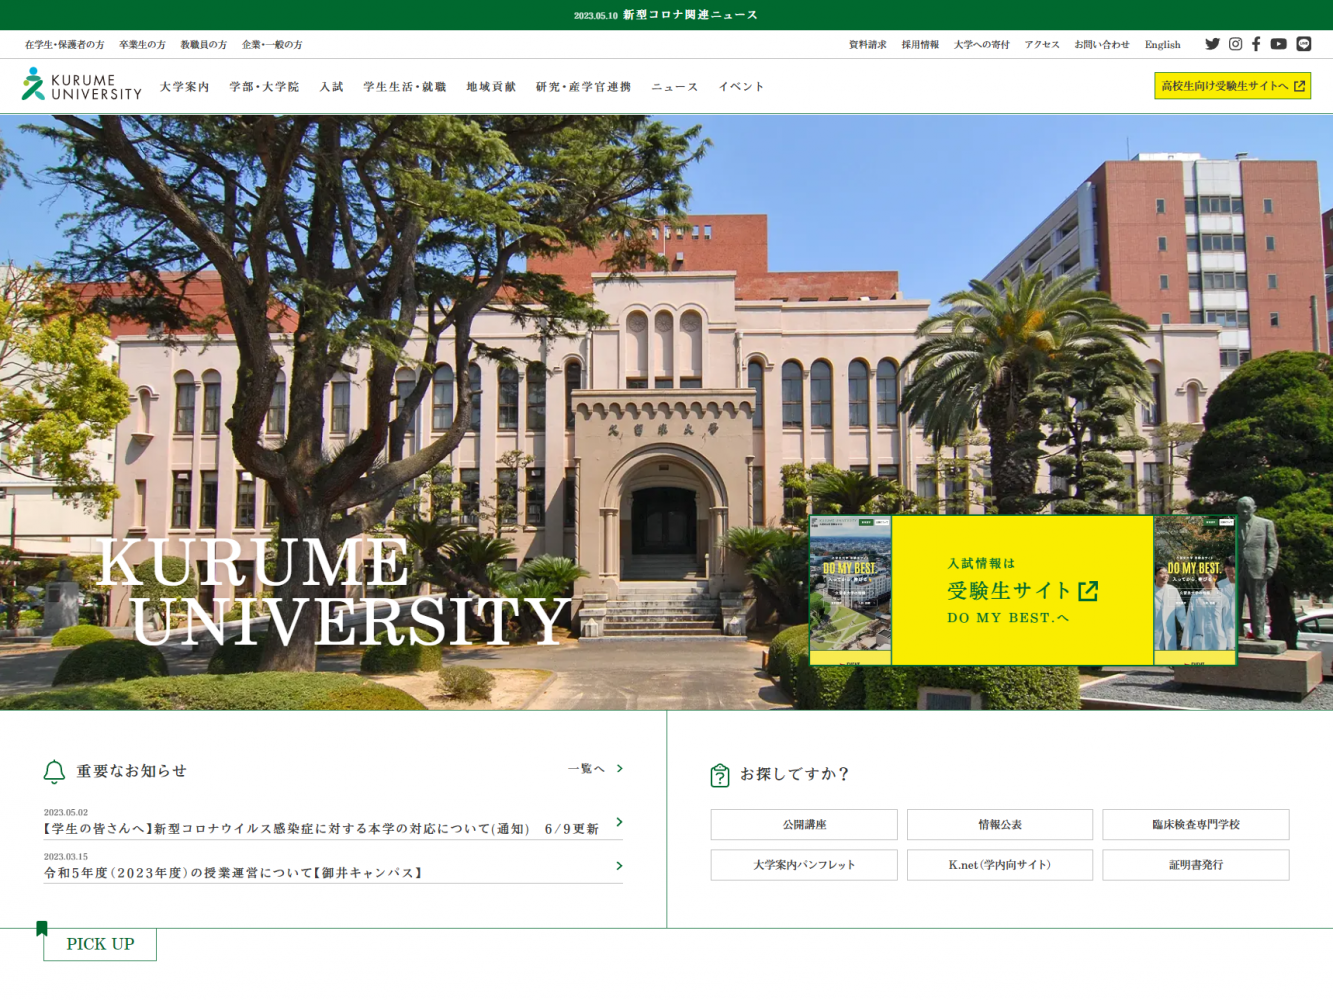
Task: Open the お問い合わせ link
Action: pos(1102,45)
